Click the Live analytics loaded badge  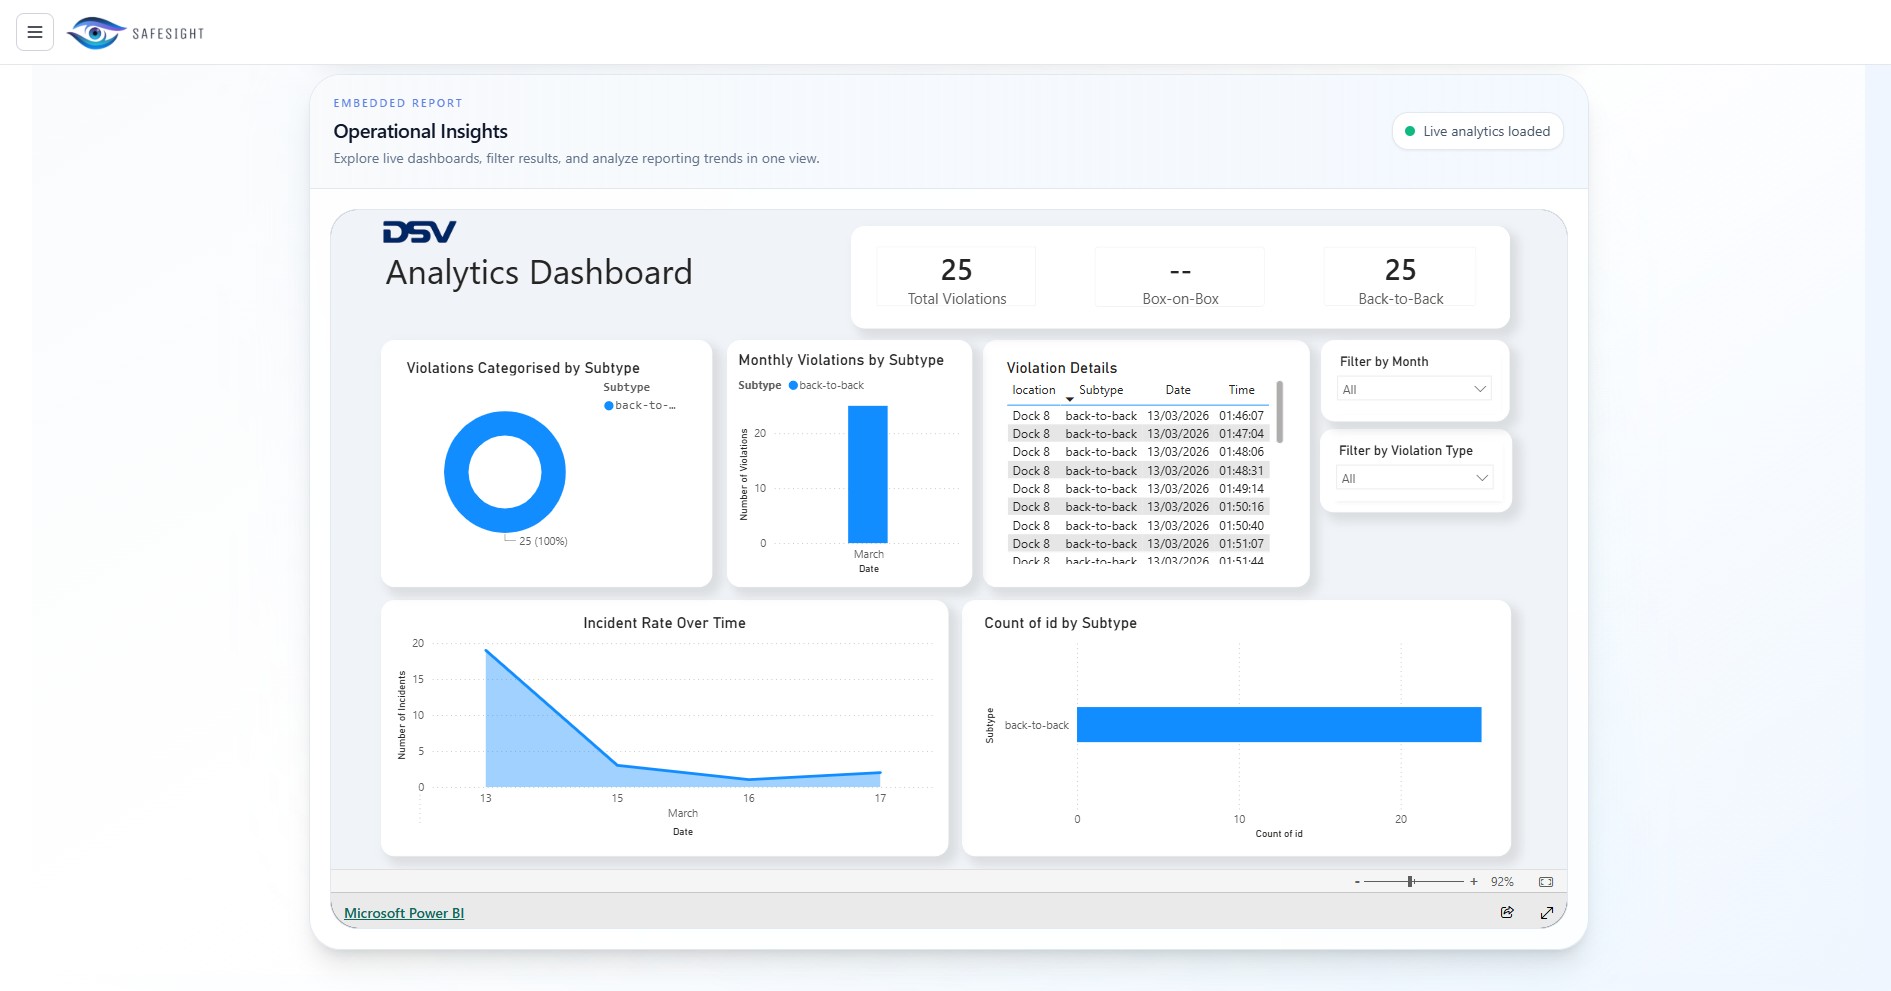pos(1477,131)
